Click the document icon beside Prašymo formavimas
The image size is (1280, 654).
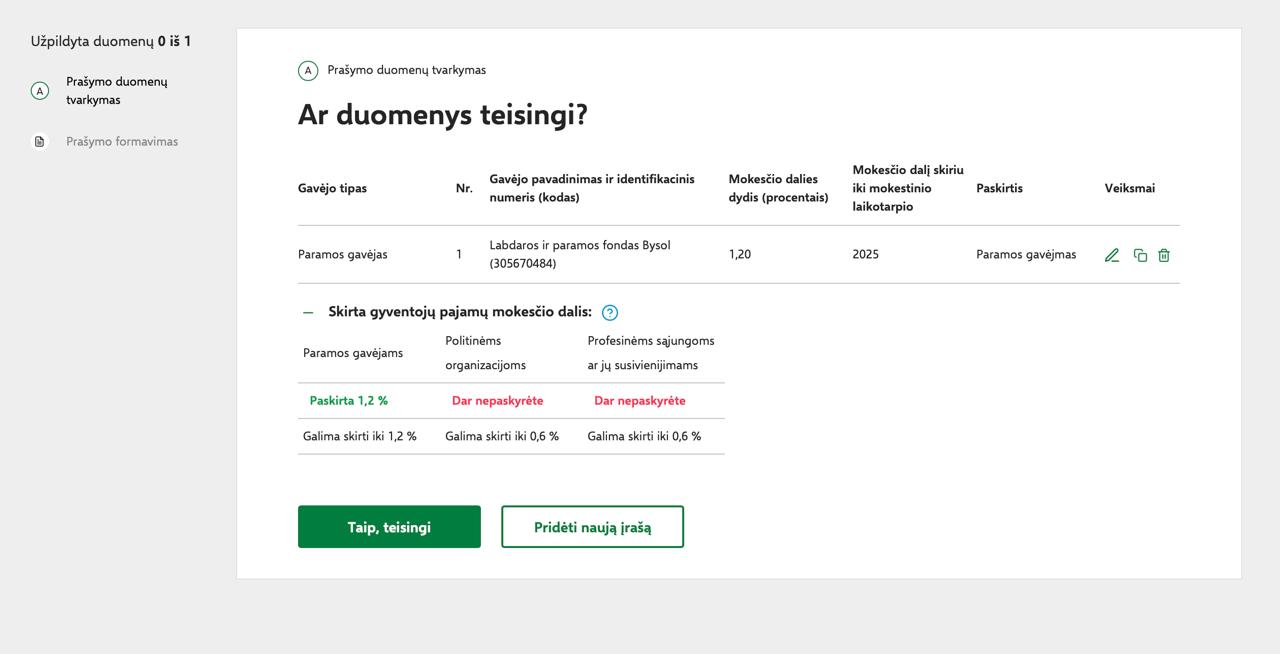click(x=40, y=142)
